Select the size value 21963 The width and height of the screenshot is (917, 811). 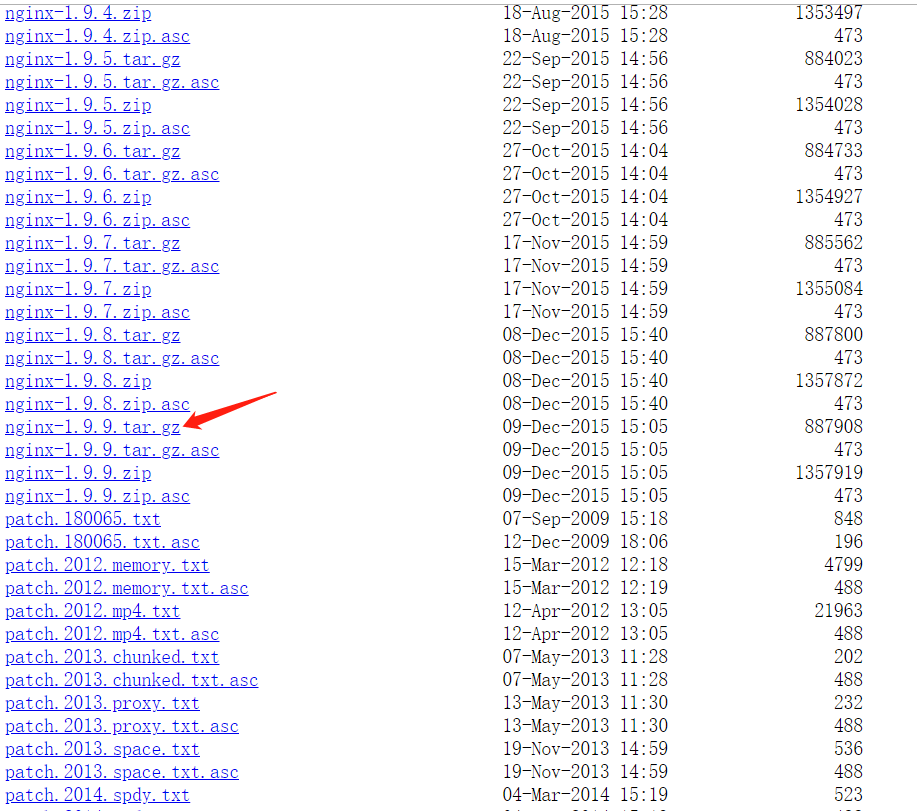839,610
